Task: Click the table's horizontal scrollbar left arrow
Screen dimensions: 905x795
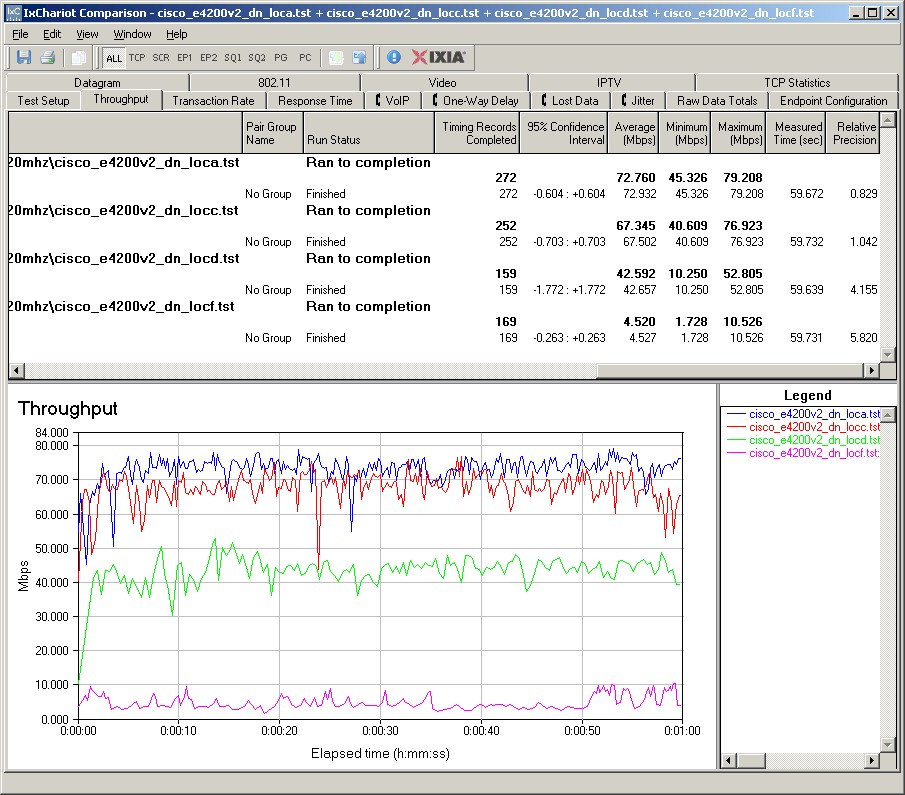Action: click(17, 370)
